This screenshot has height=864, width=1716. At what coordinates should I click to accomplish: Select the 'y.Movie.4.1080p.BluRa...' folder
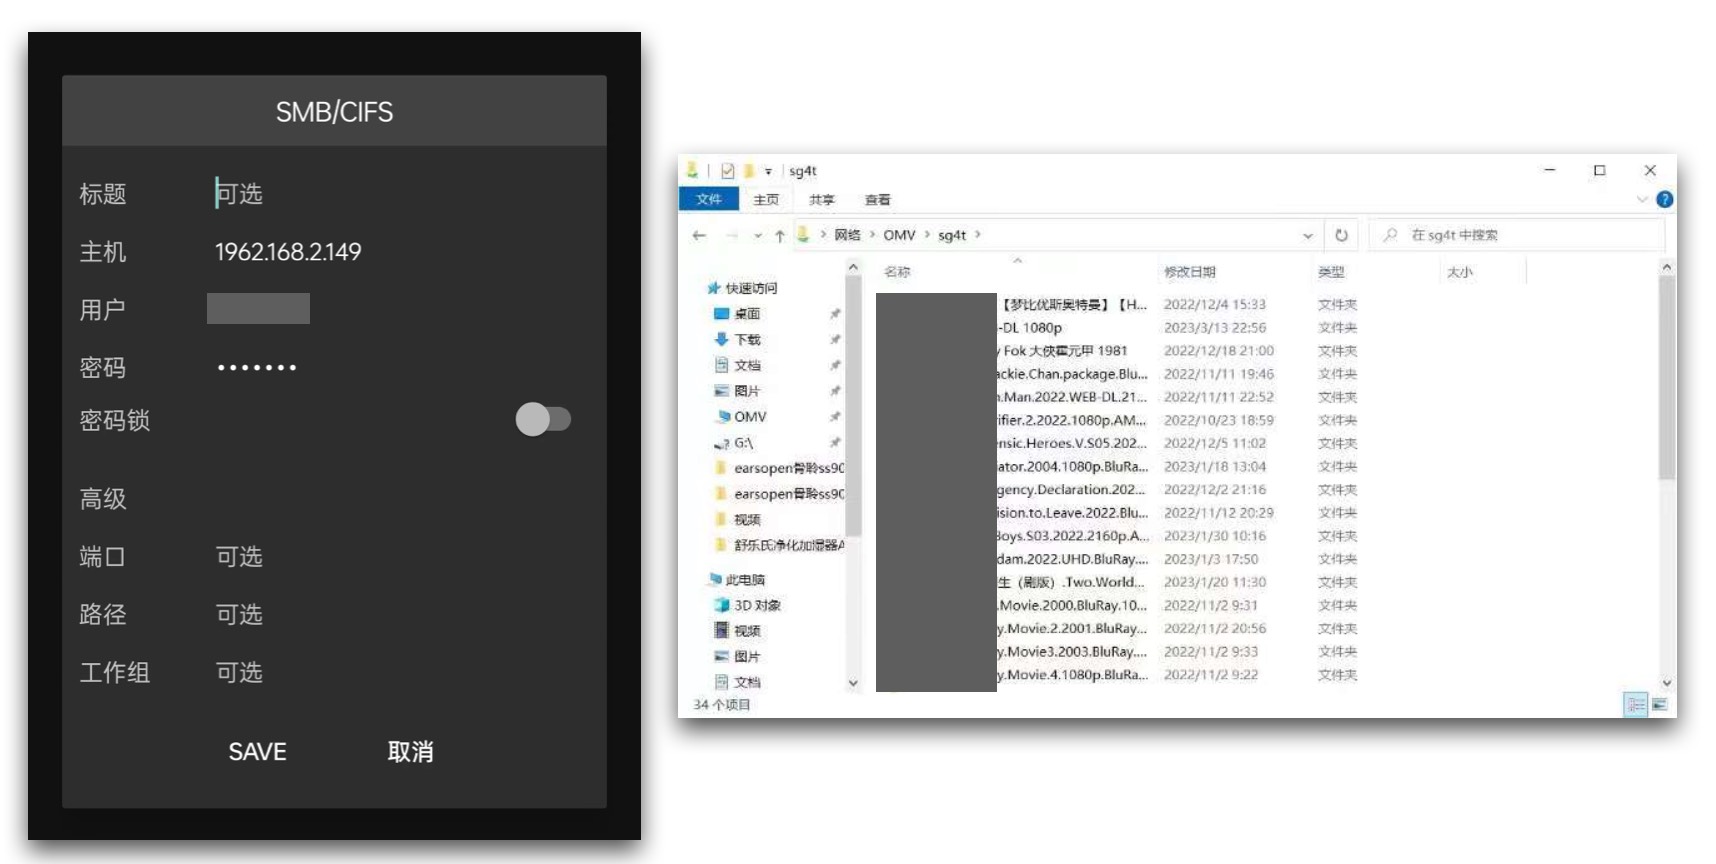[1120, 675]
